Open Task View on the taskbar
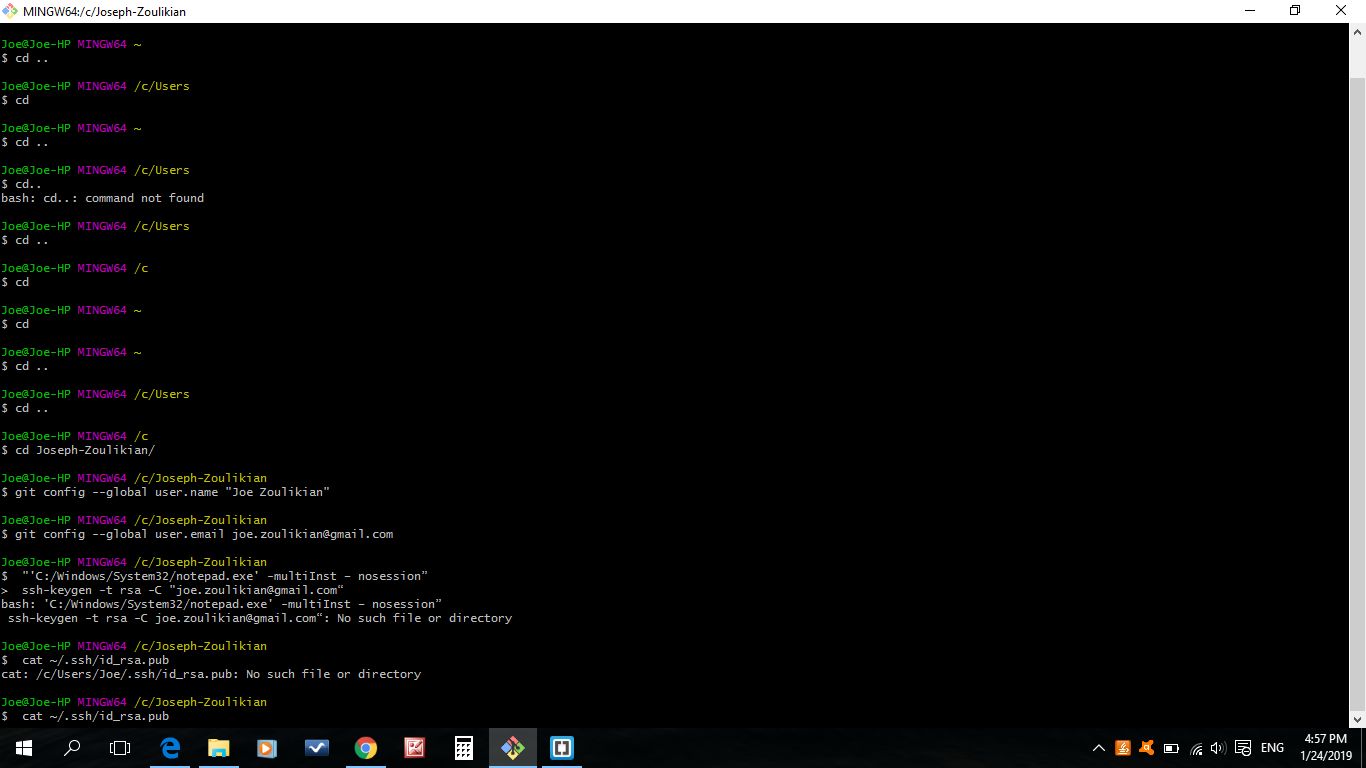The height and width of the screenshot is (768, 1366). point(120,748)
